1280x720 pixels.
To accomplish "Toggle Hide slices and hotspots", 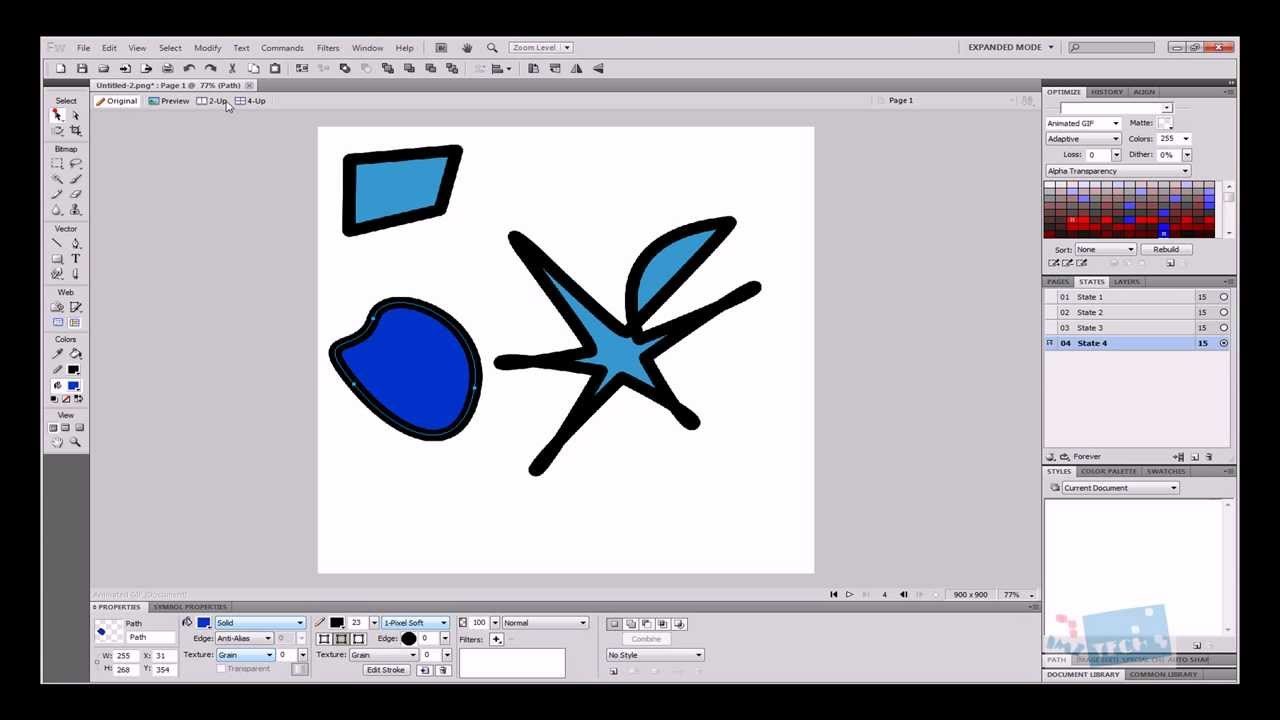I will pyautogui.click(x=57, y=322).
